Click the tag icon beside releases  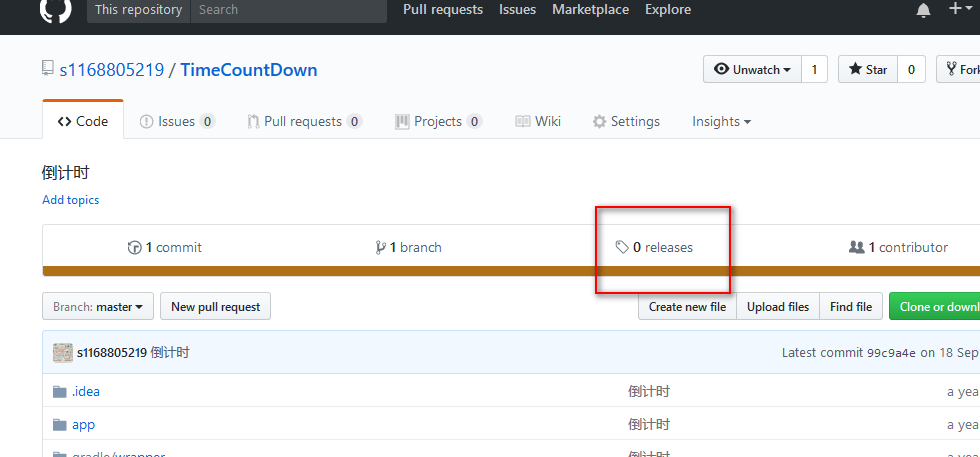(x=622, y=248)
